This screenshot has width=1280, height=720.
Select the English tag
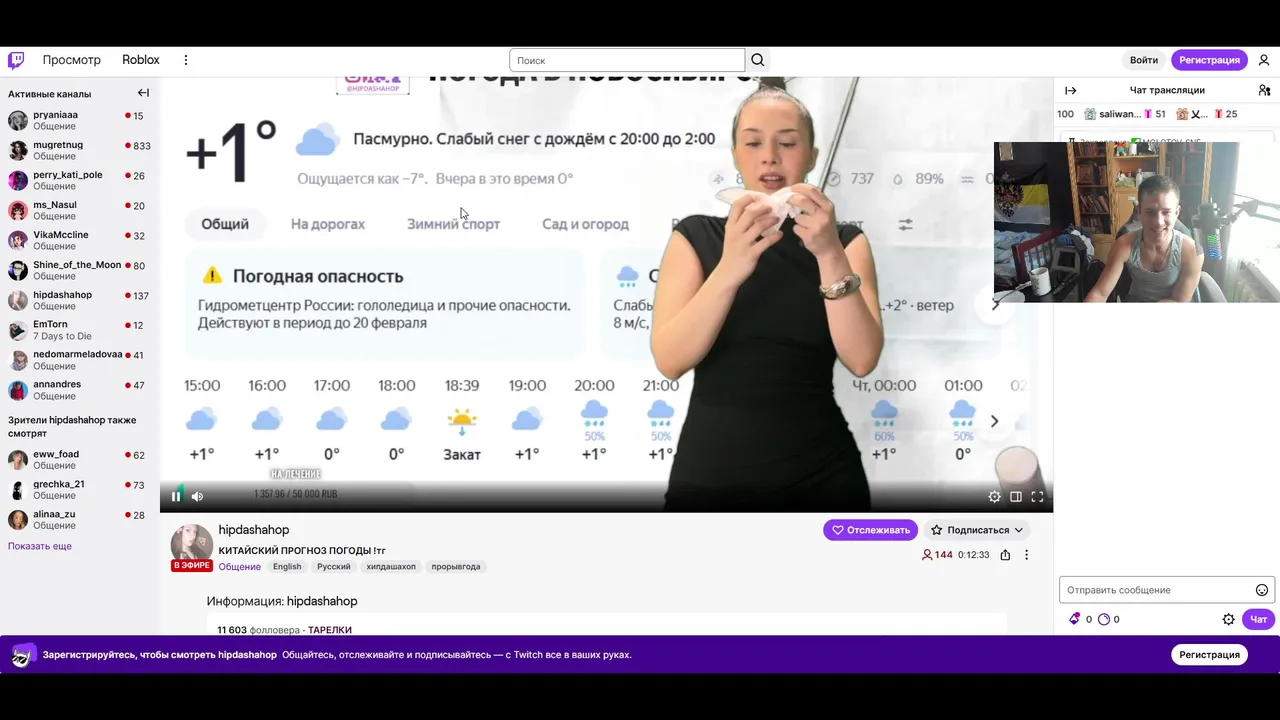click(287, 567)
